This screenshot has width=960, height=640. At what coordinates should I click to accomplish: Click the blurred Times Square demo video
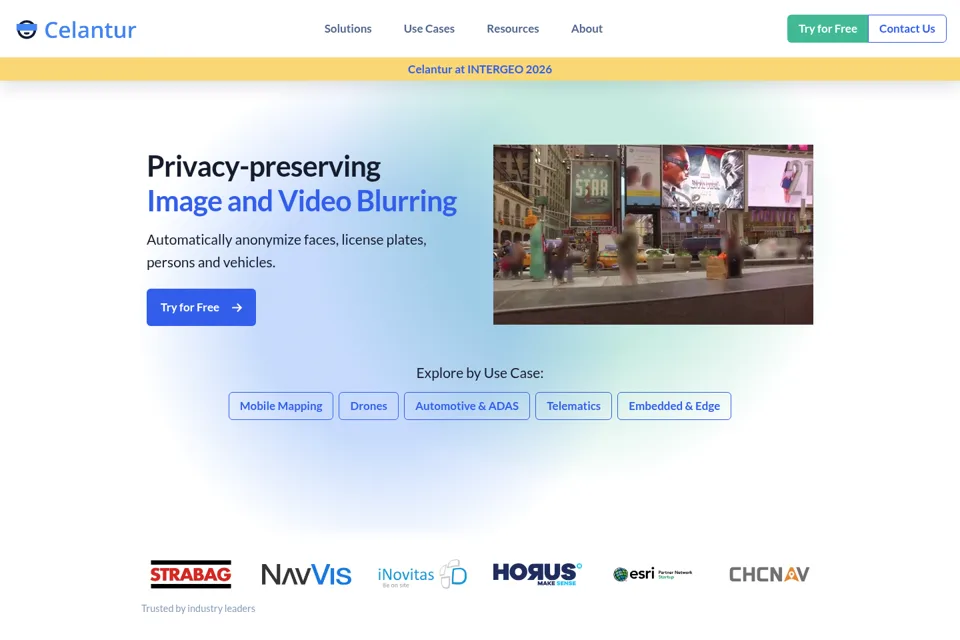tap(653, 235)
